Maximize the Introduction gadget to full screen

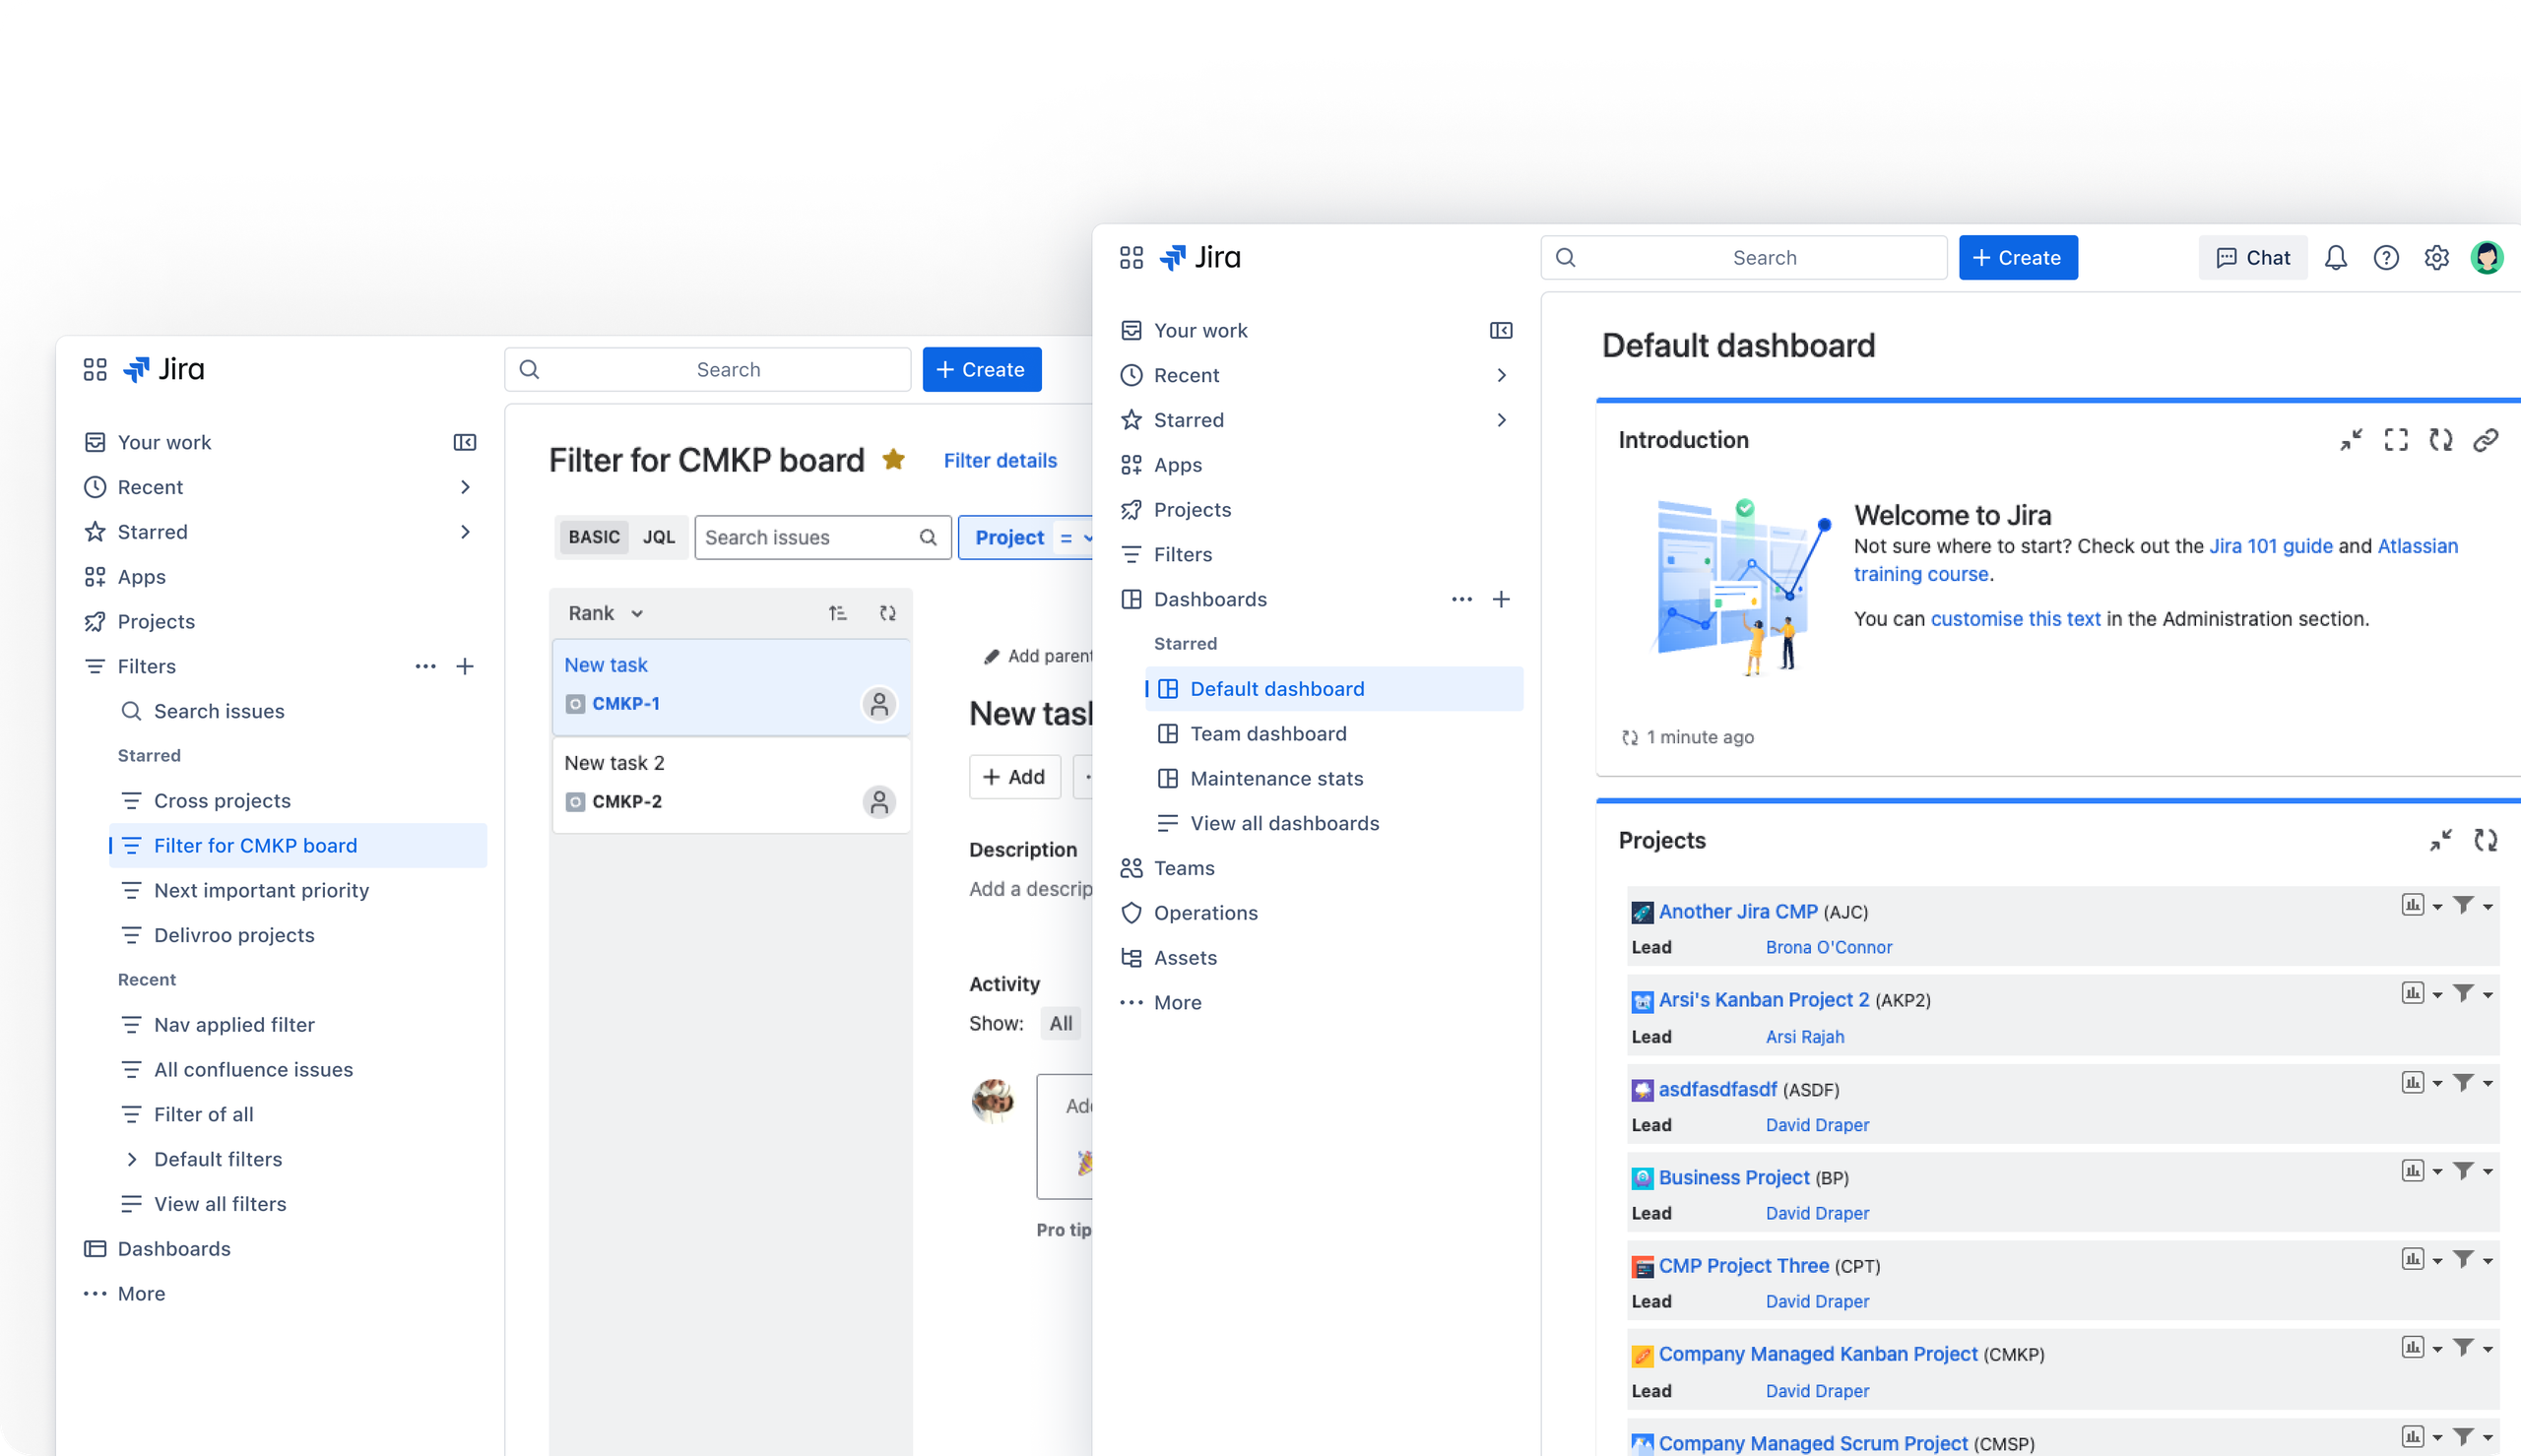[x=2396, y=440]
